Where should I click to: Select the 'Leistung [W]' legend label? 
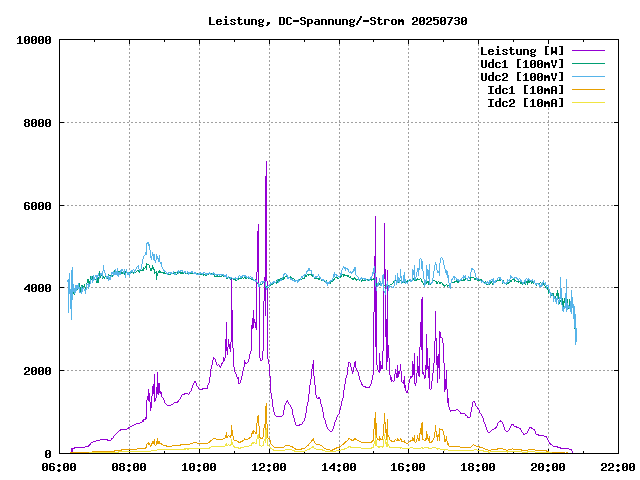coord(522,51)
